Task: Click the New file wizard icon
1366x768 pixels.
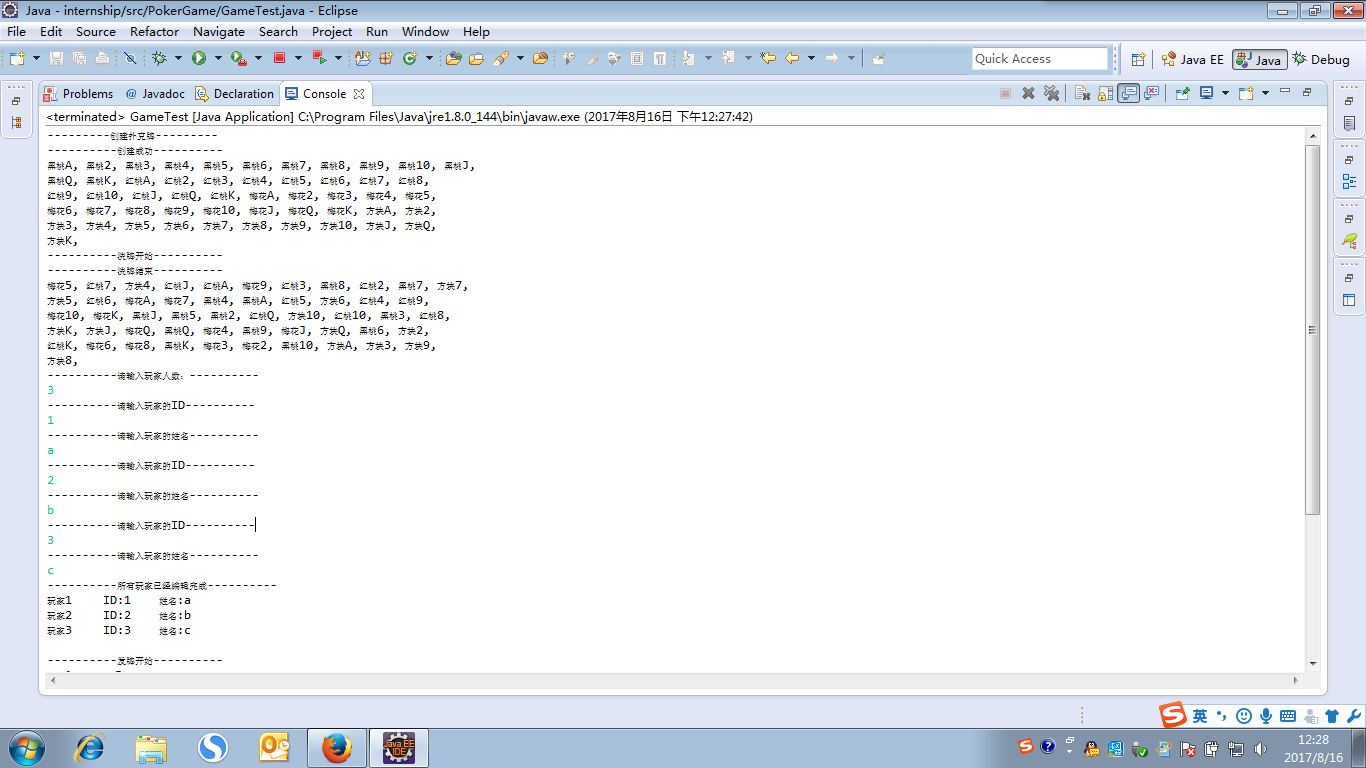Action: 19,58
